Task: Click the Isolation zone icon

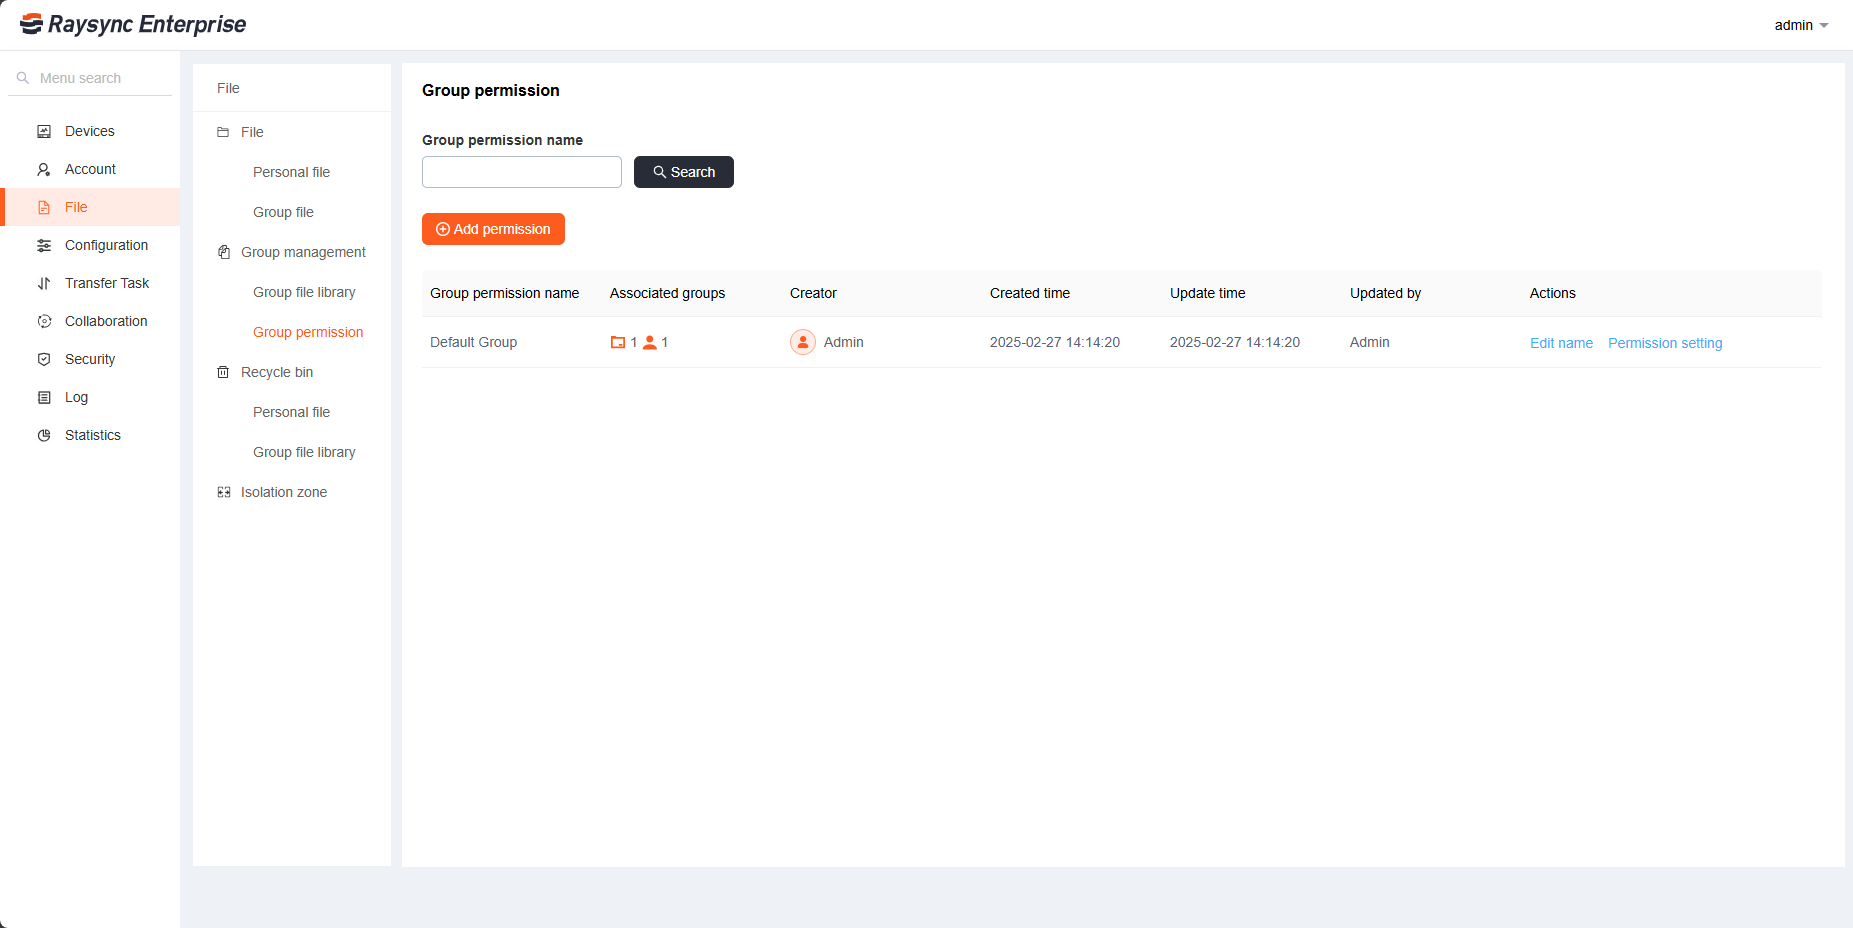Action: pos(223,492)
